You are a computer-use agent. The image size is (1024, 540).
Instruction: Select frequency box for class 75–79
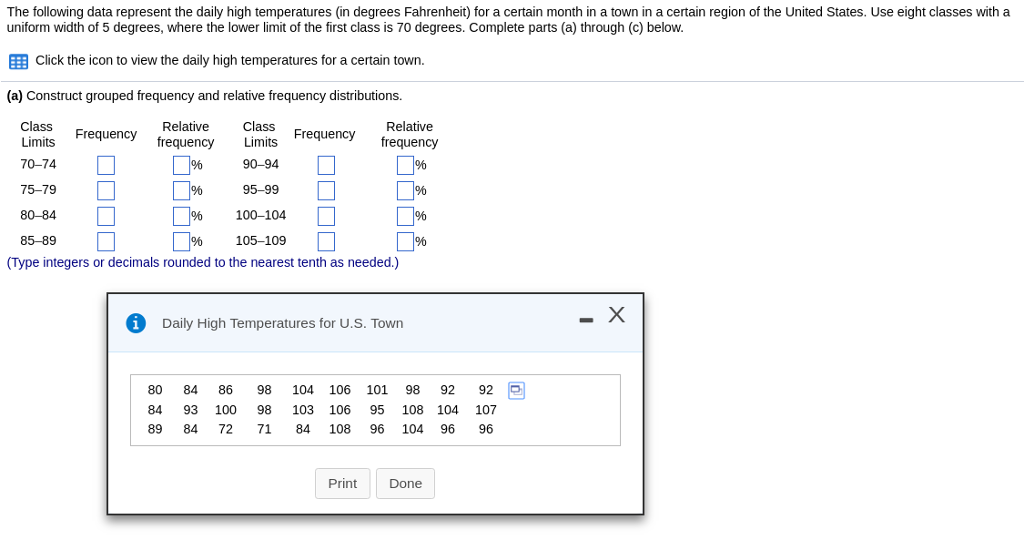coord(106,191)
